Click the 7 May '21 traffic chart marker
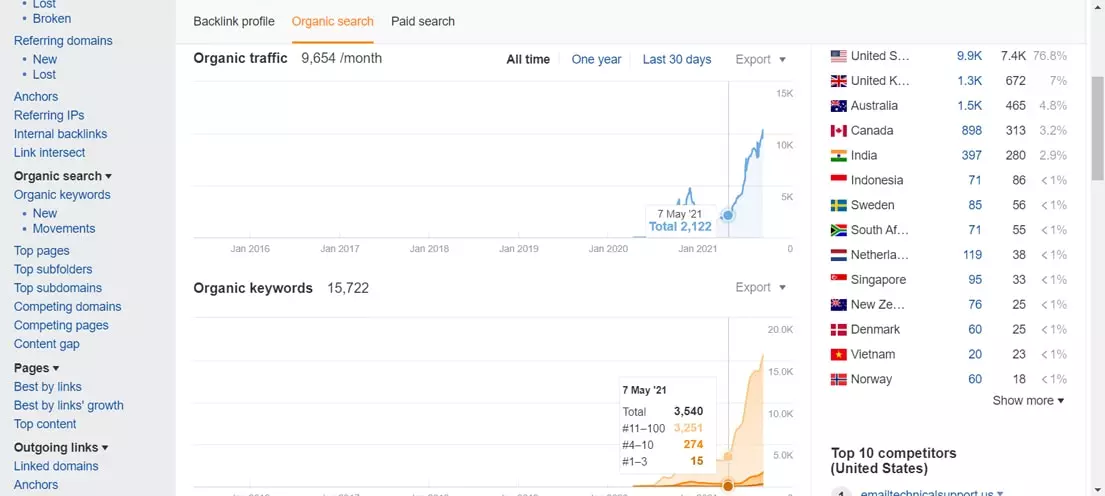Image resolution: width=1105 pixels, height=496 pixels. point(728,215)
